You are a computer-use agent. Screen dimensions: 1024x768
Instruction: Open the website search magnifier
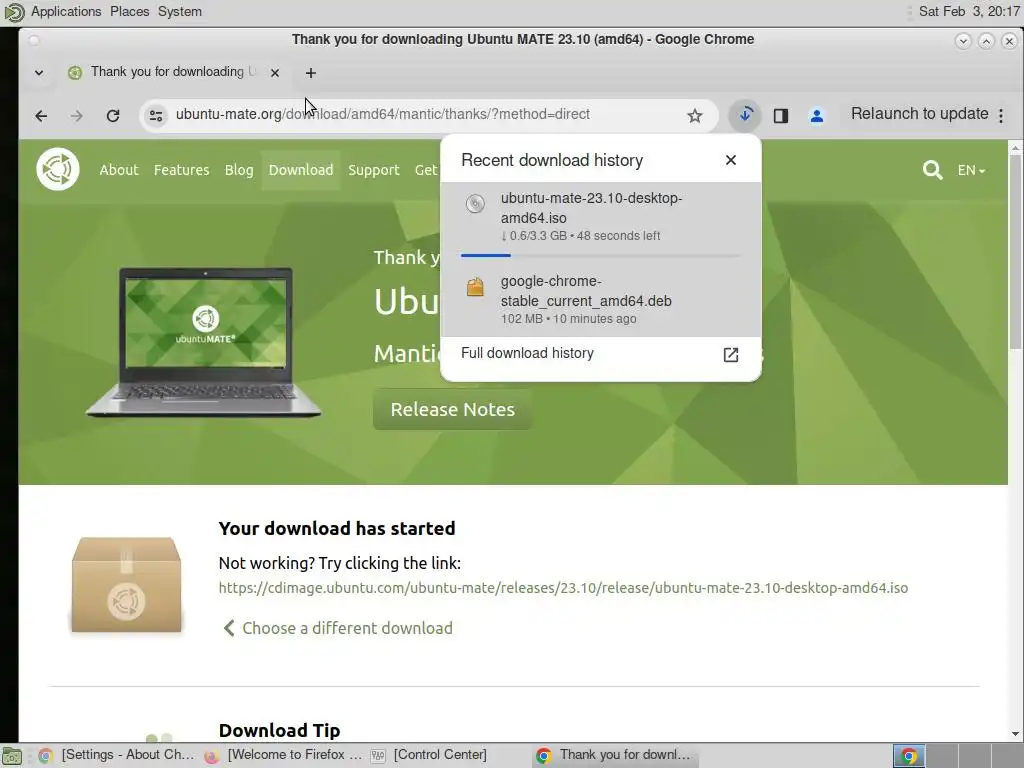point(932,170)
